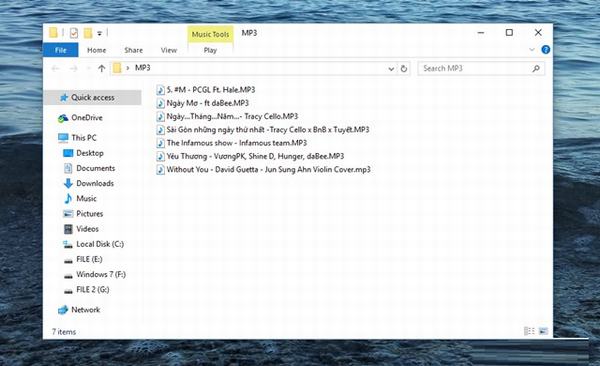Go up one folder level arrow

pyautogui.click(x=101, y=69)
